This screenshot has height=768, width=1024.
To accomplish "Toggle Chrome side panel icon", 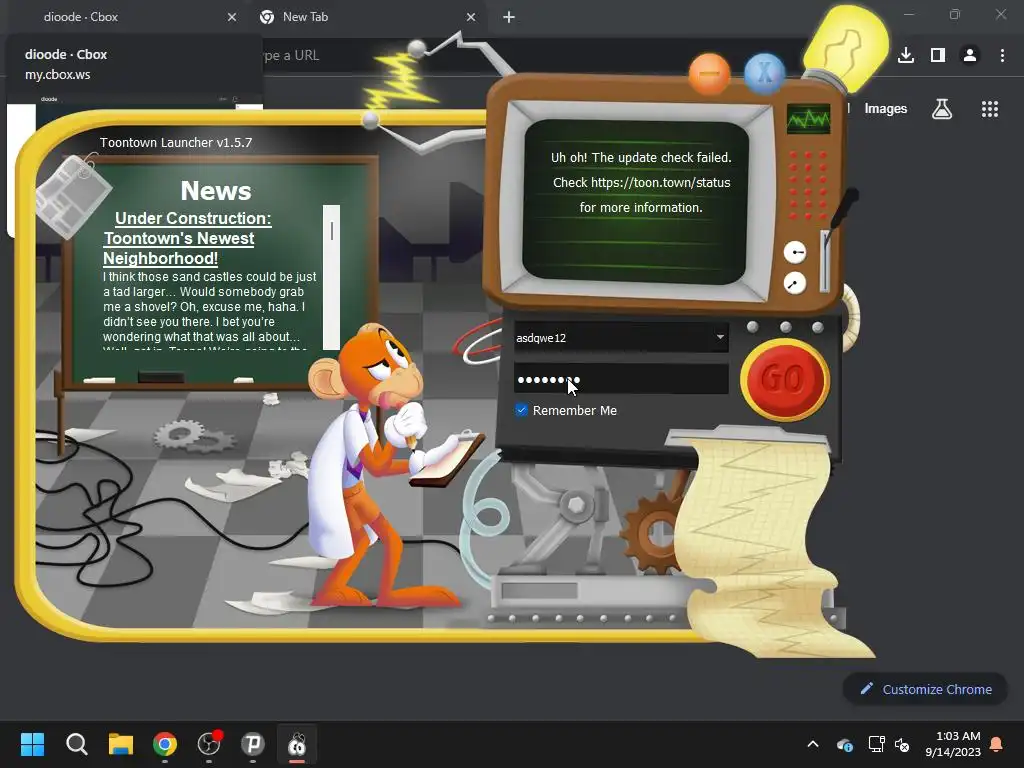I will pyautogui.click(x=938, y=56).
